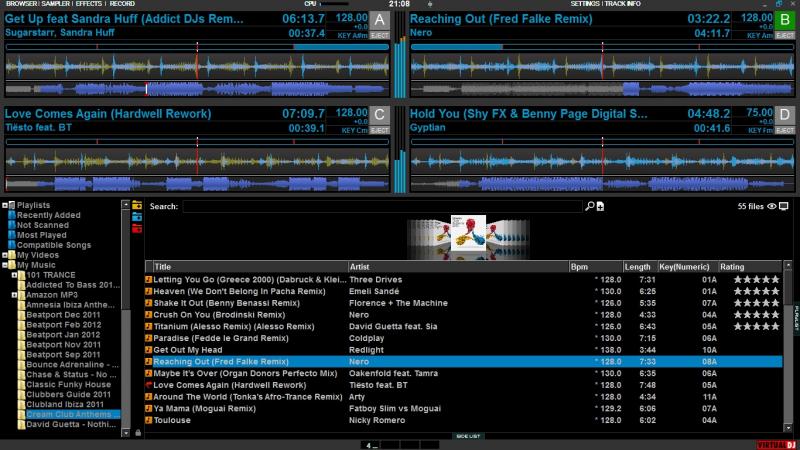
Task: Open the RECORD tab
Action: click(x=122, y=4)
